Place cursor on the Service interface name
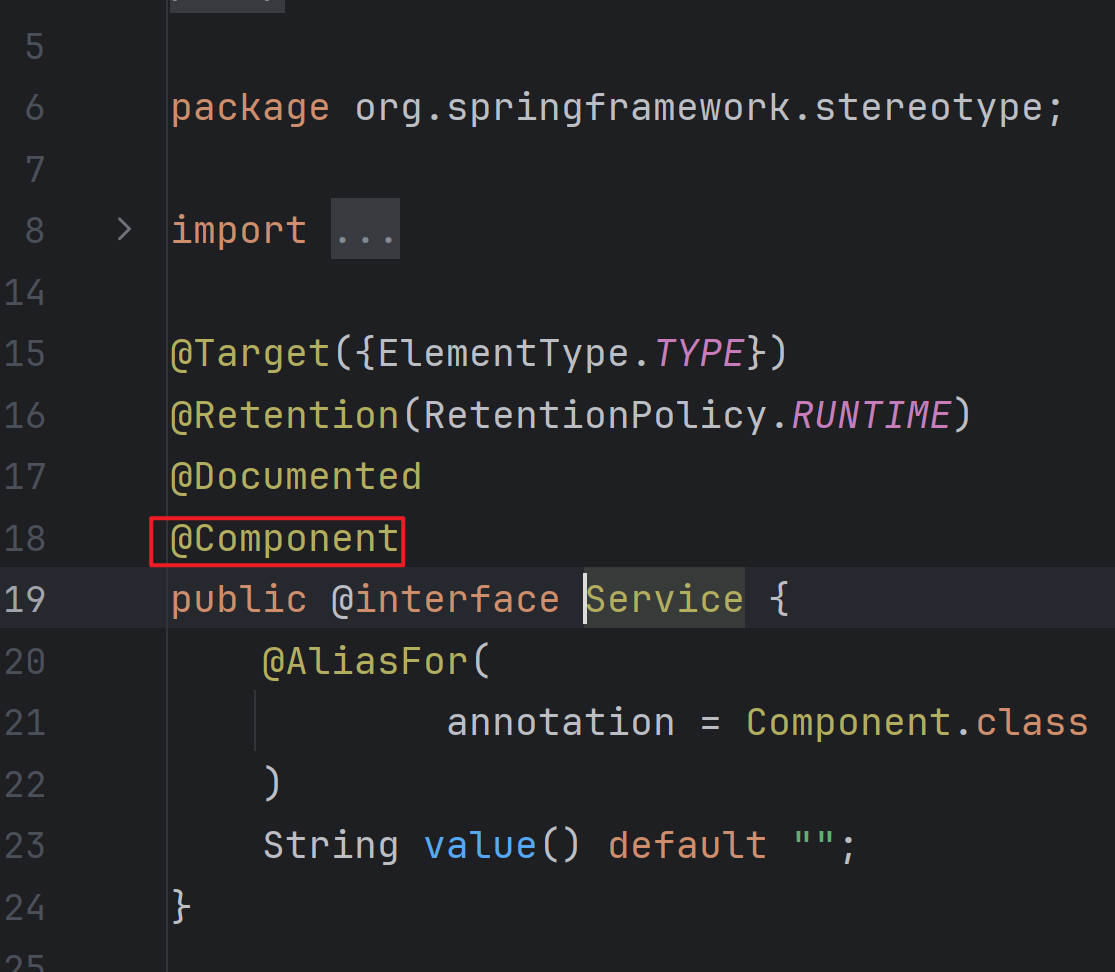 click(665, 600)
